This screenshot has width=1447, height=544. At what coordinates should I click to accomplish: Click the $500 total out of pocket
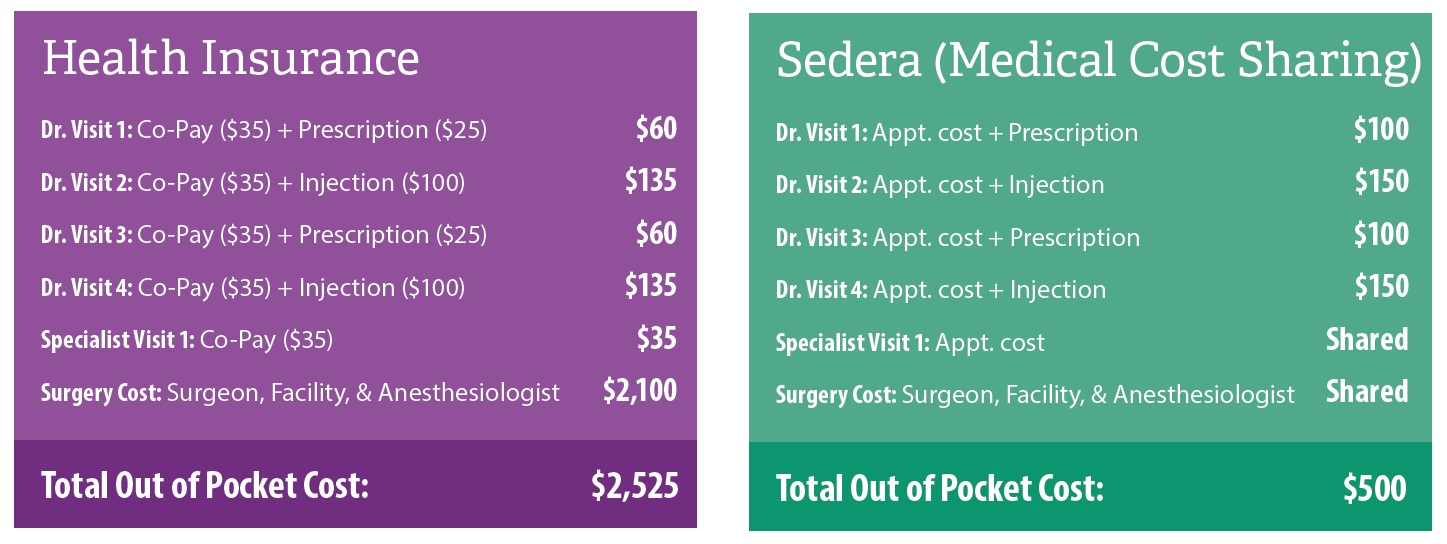coord(1375,488)
